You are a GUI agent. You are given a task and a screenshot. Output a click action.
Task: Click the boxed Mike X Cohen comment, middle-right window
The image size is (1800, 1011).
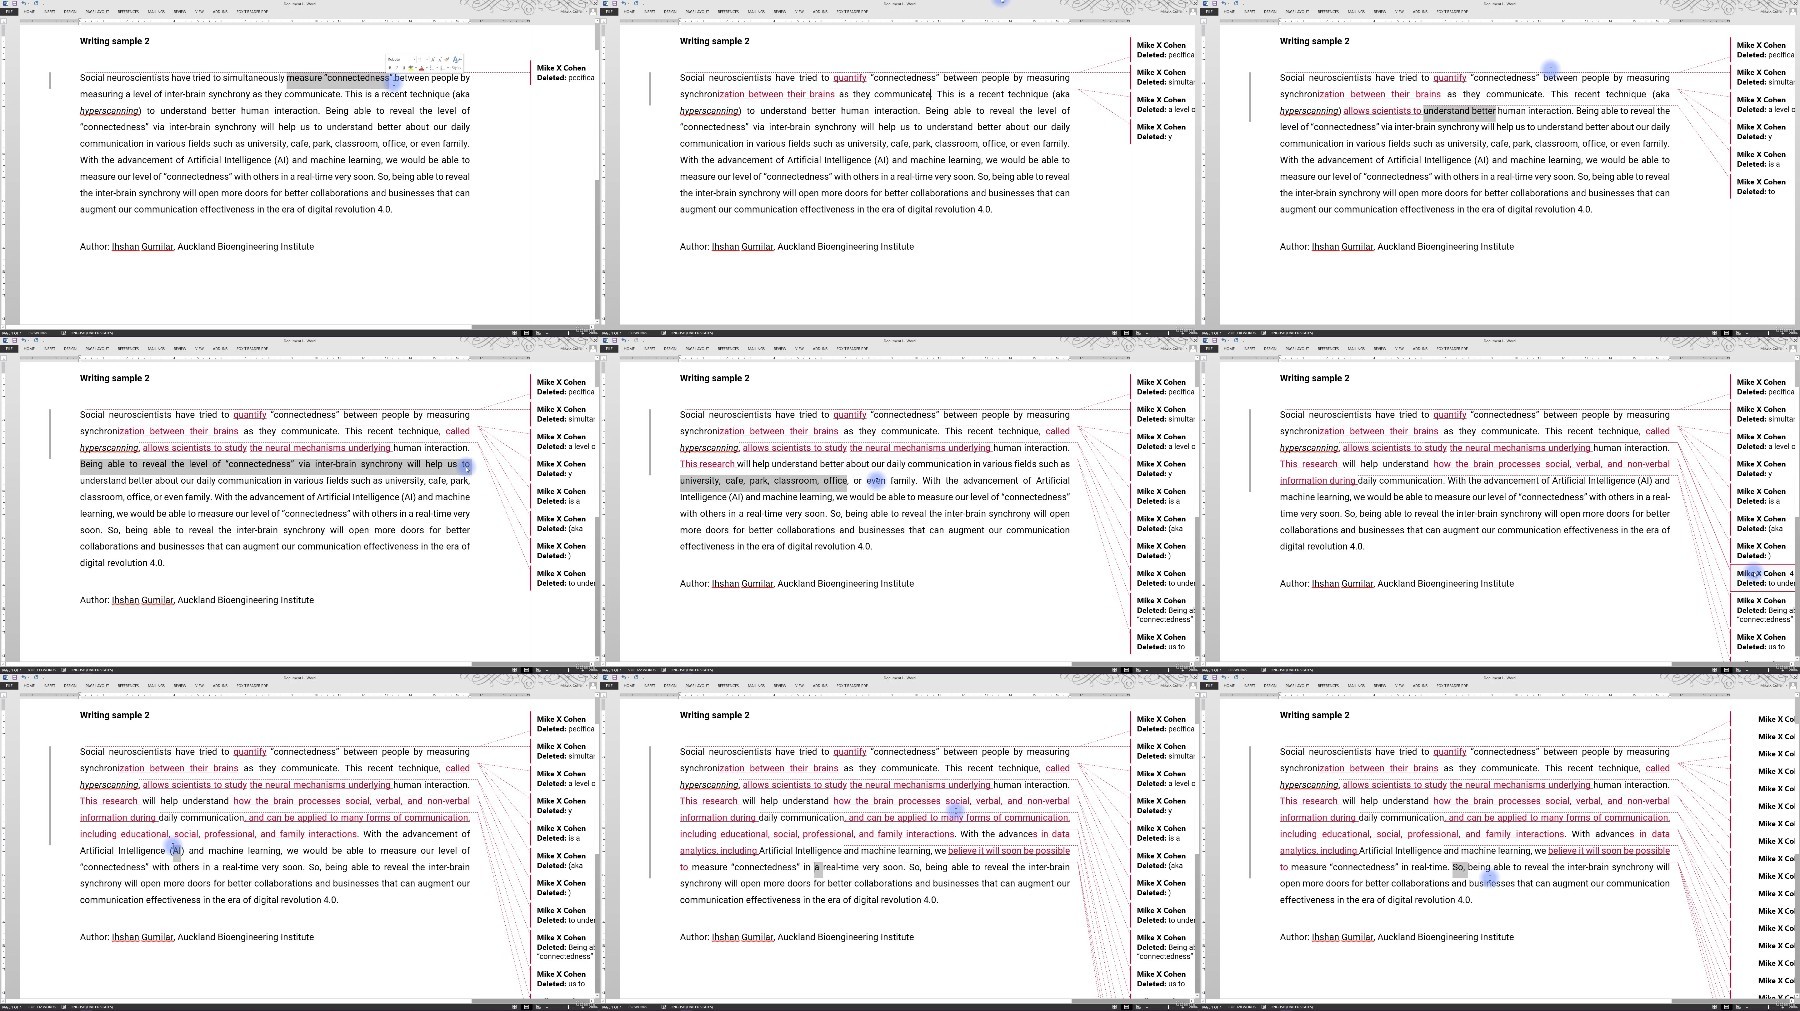click(1765, 578)
